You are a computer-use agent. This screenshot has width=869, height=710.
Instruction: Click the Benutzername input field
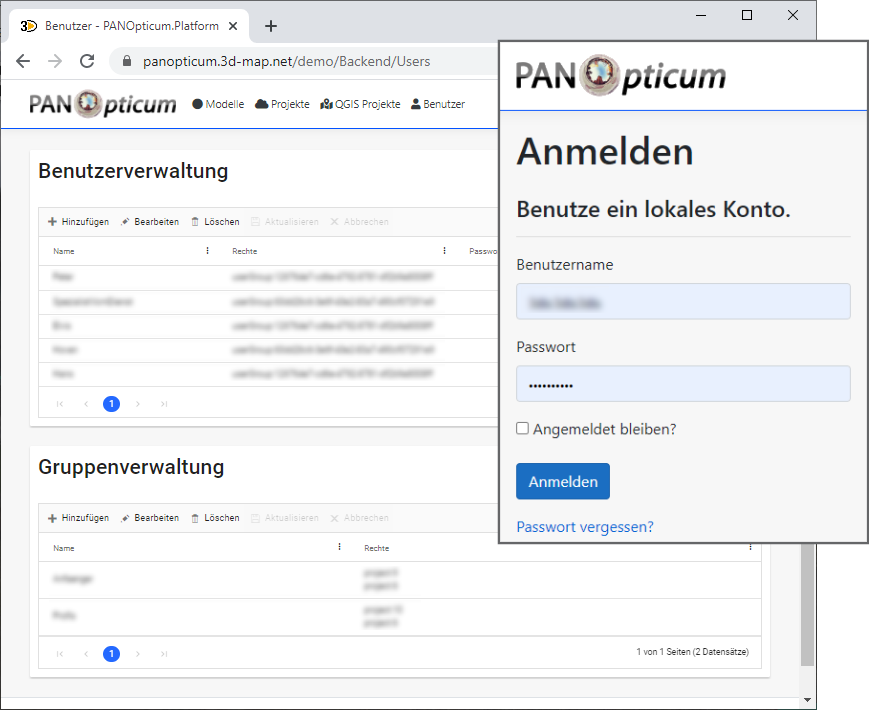pos(683,302)
